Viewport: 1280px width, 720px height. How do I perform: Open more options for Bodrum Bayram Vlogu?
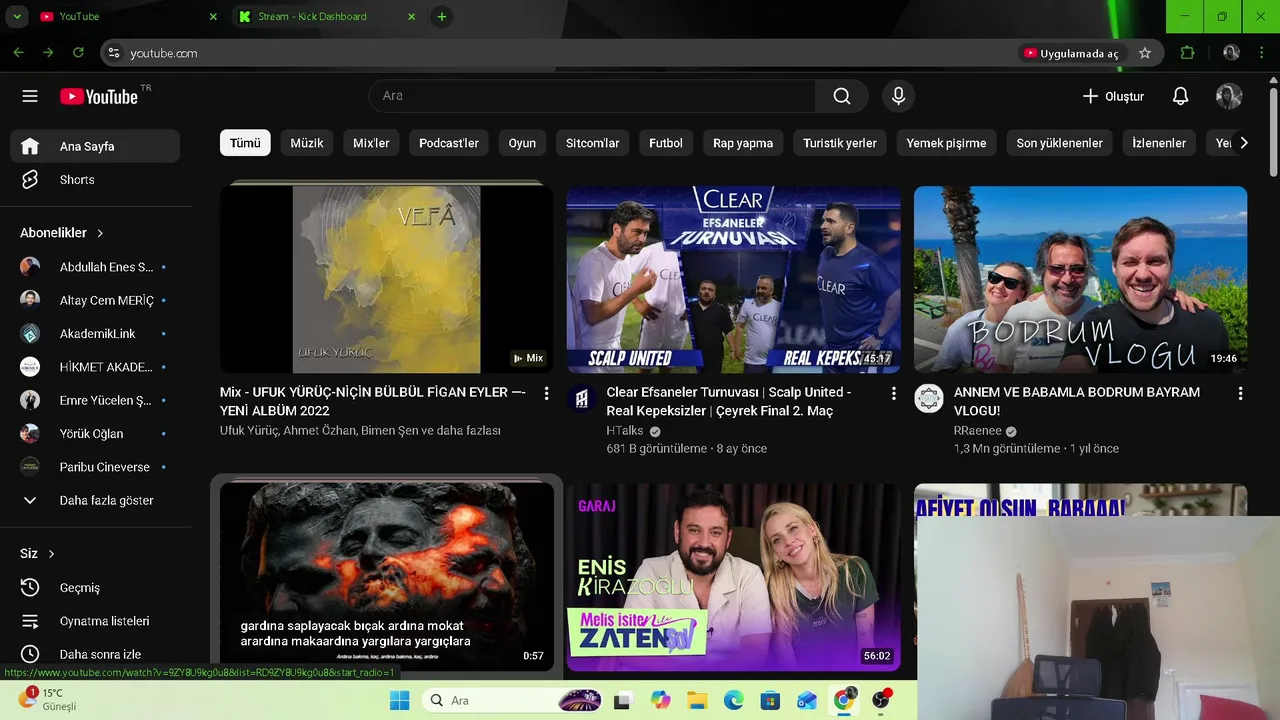[1240, 394]
